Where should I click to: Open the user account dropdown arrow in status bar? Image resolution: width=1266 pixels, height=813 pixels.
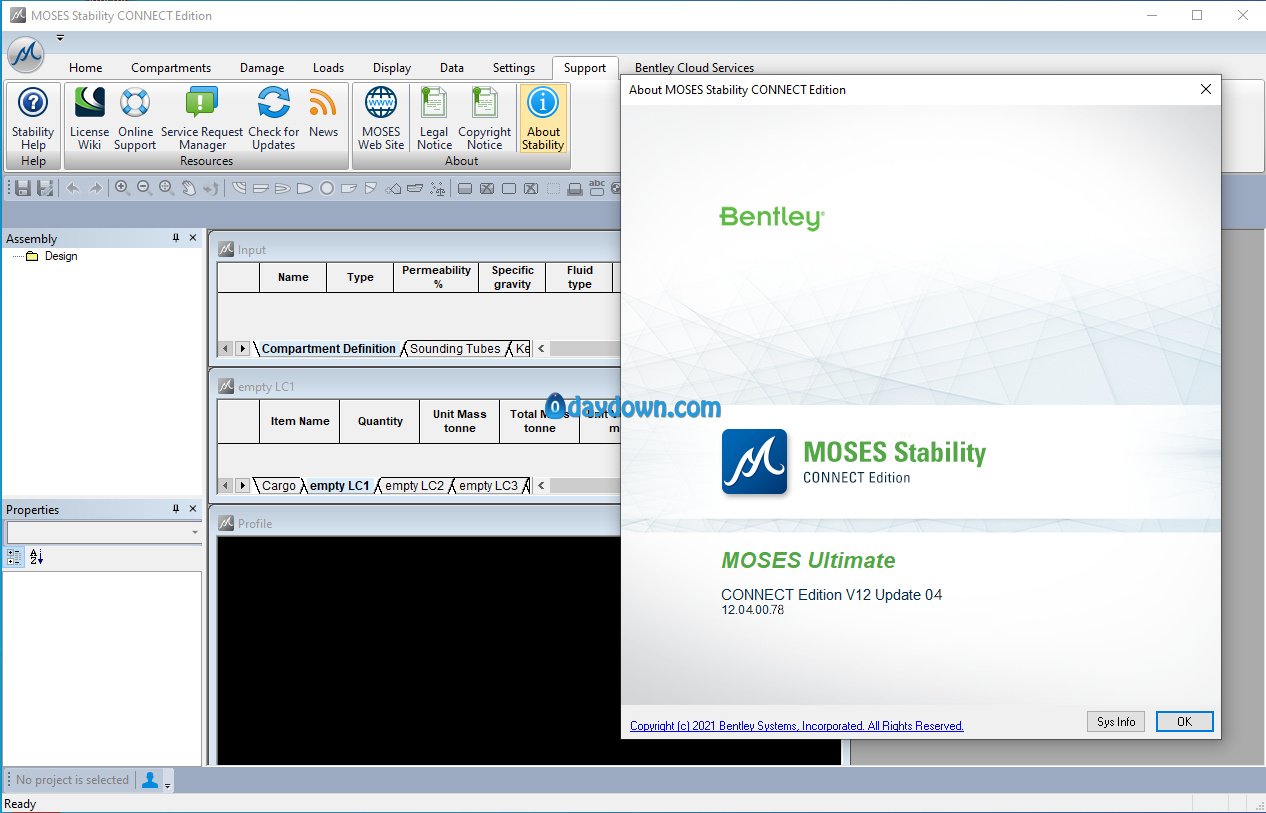(167, 784)
